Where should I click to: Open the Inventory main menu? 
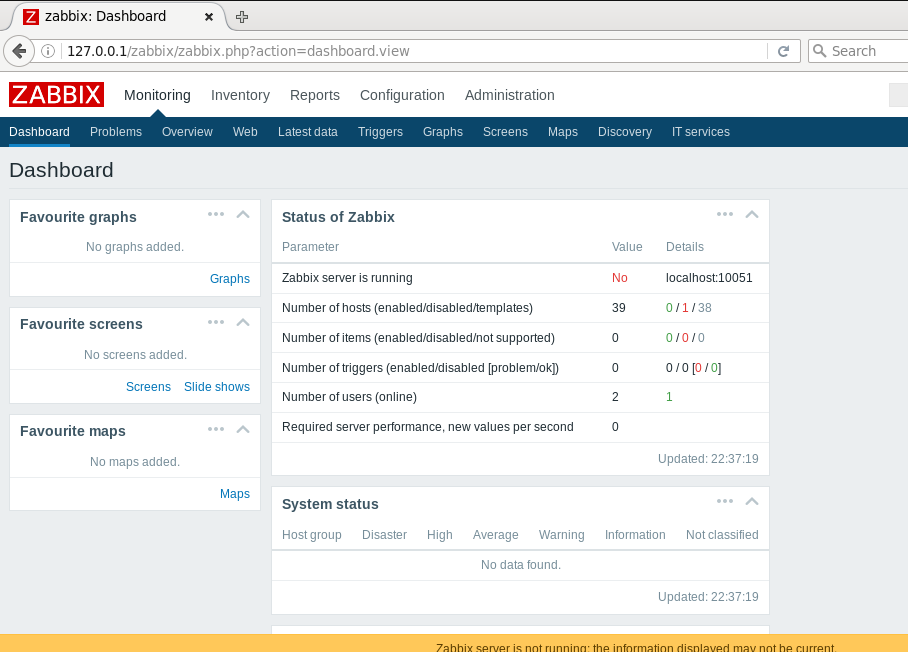coord(240,95)
